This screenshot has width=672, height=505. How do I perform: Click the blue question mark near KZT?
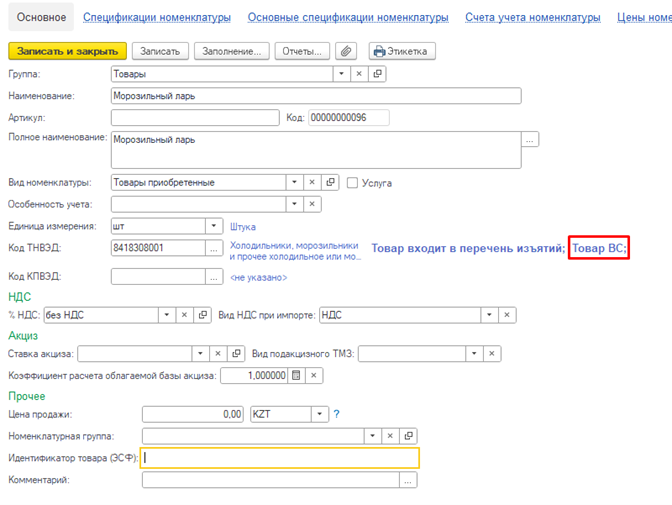pyautogui.click(x=337, y=414)
